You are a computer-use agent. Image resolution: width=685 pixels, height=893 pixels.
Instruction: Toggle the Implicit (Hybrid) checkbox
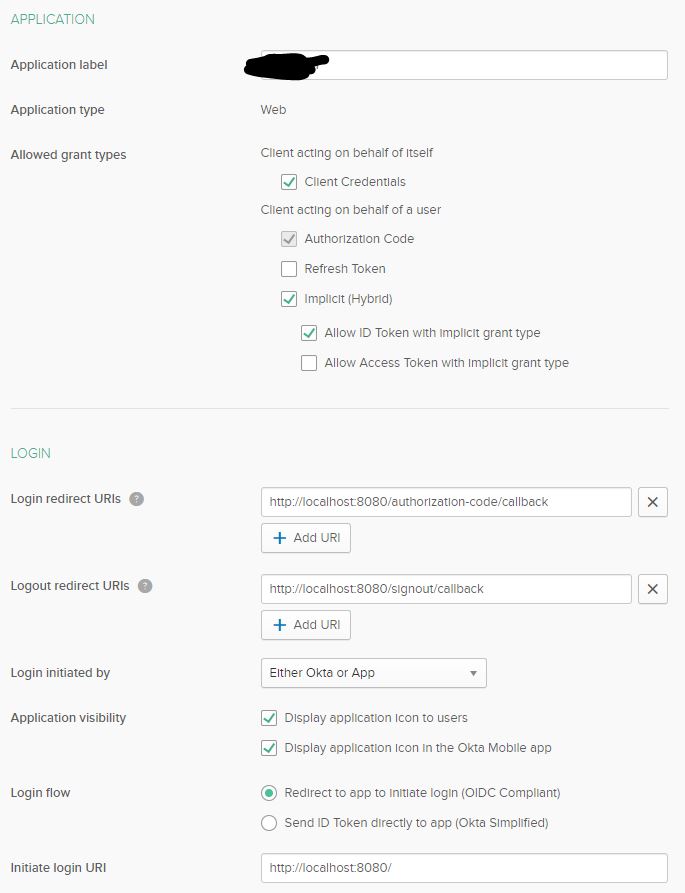[x=289, y=299]
